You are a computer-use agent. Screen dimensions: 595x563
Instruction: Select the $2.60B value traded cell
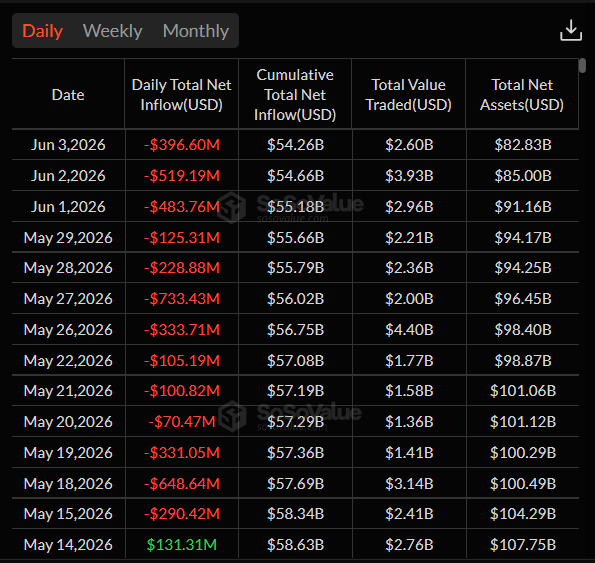click(409, 145)
